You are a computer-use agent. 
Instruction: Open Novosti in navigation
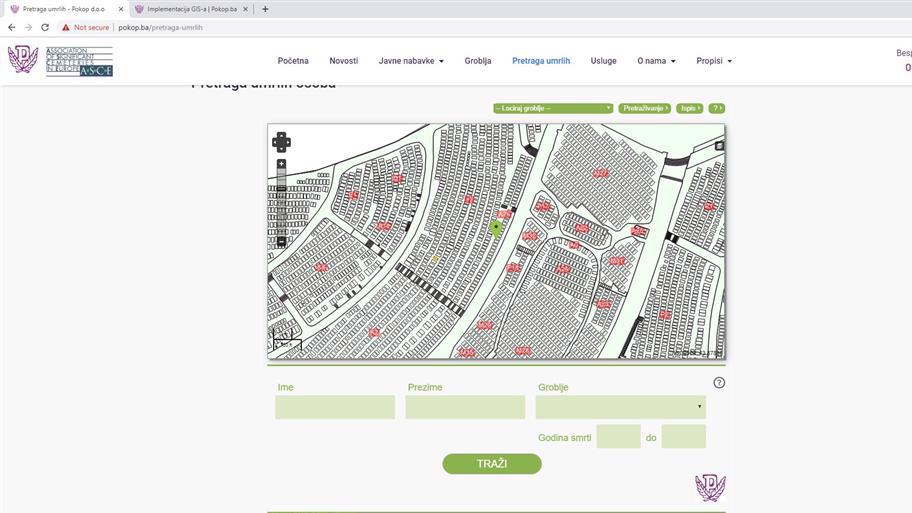point(344,60)
